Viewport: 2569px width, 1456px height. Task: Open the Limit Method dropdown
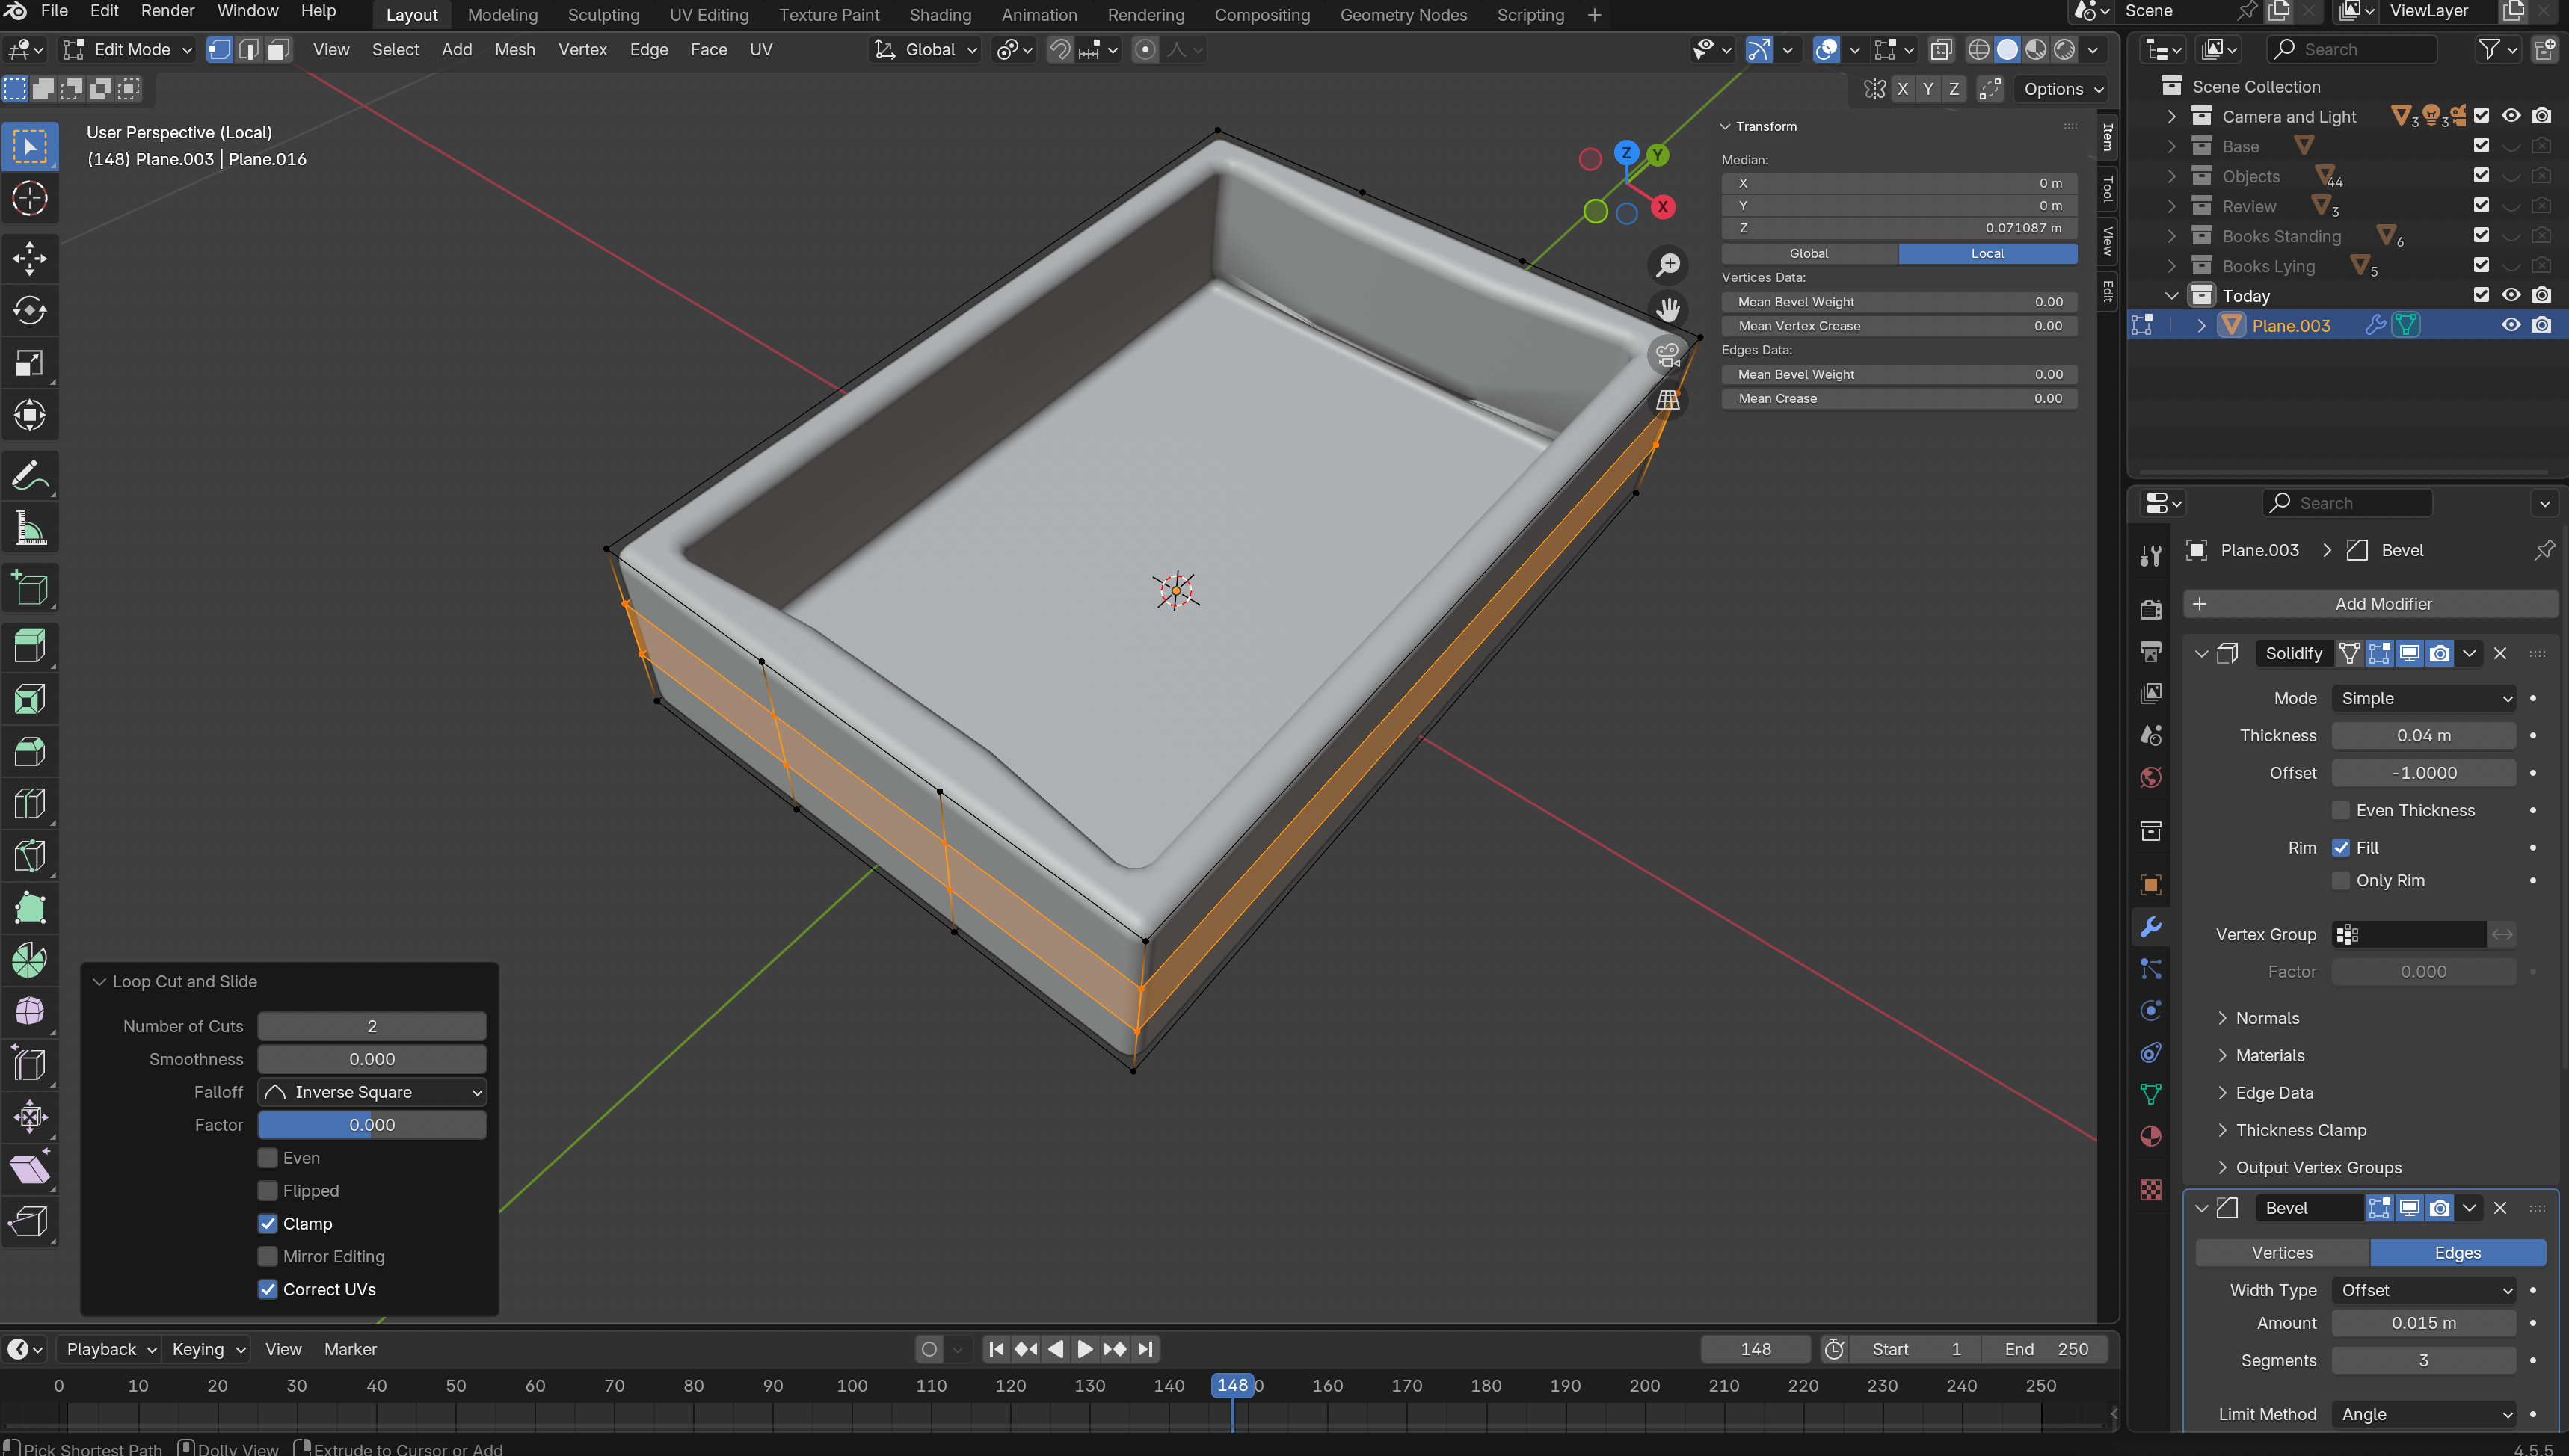point(2424,1414)
